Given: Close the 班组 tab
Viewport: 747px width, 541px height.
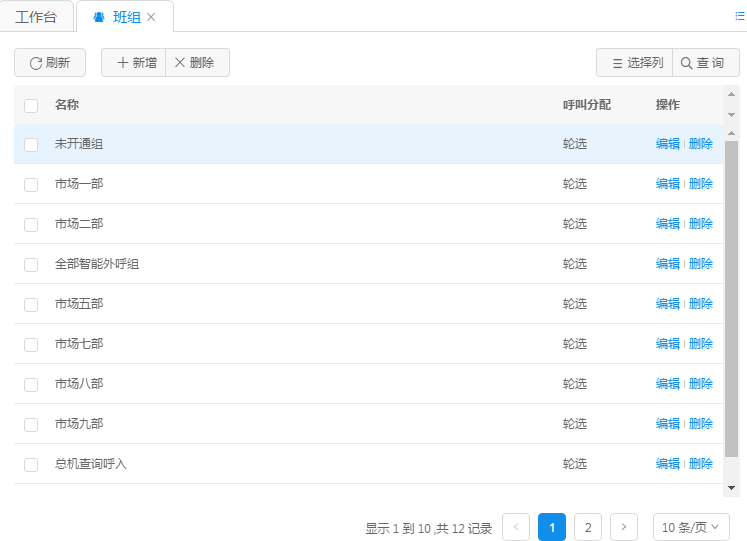Looking at the screenshot, I should pos(151,17).
